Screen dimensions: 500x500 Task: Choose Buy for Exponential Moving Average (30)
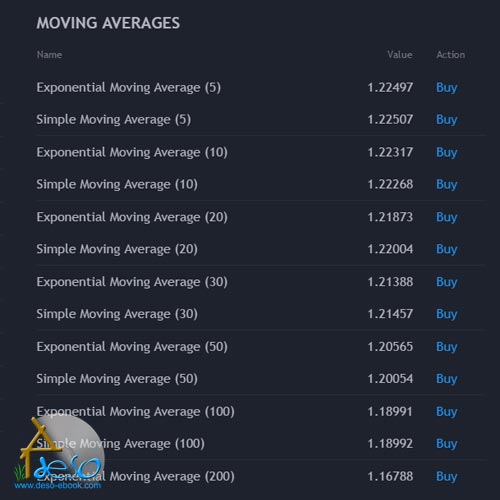pyautogui.click(x=446, y=282)
